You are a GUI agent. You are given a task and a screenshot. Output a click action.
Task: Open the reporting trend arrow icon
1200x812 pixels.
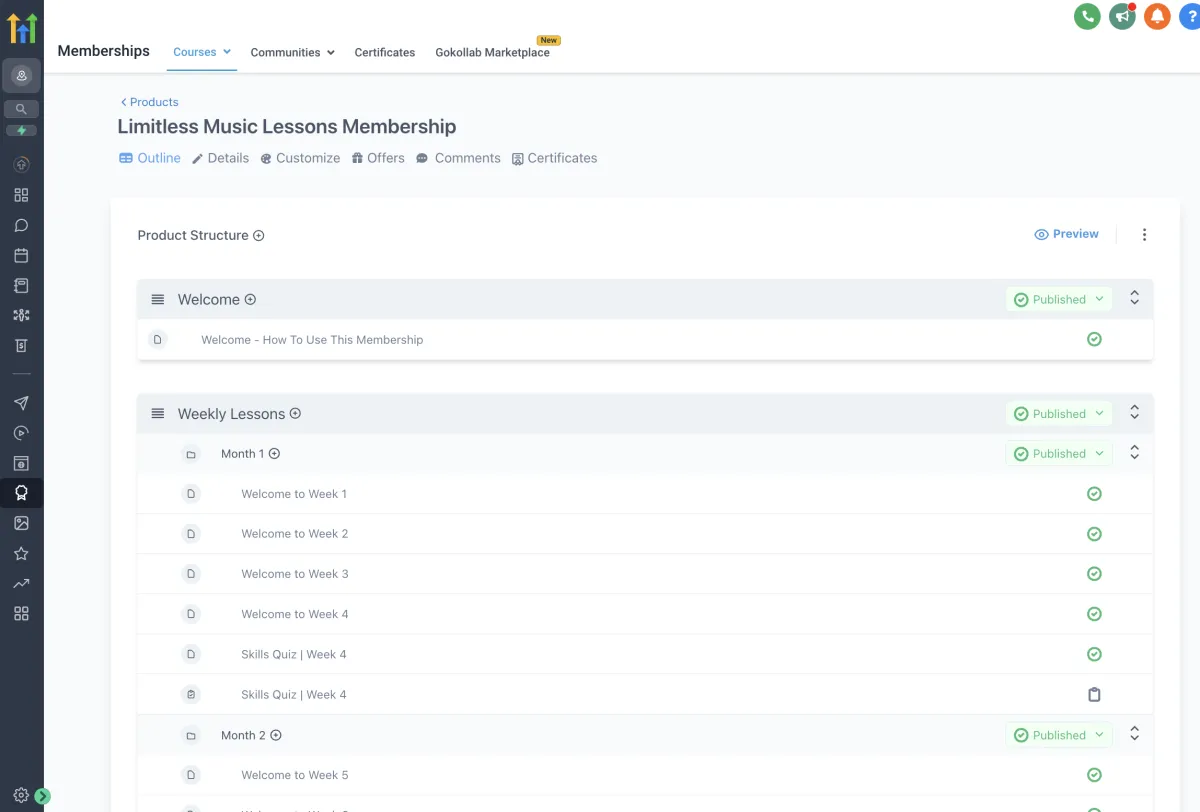[x=22, y=583]
